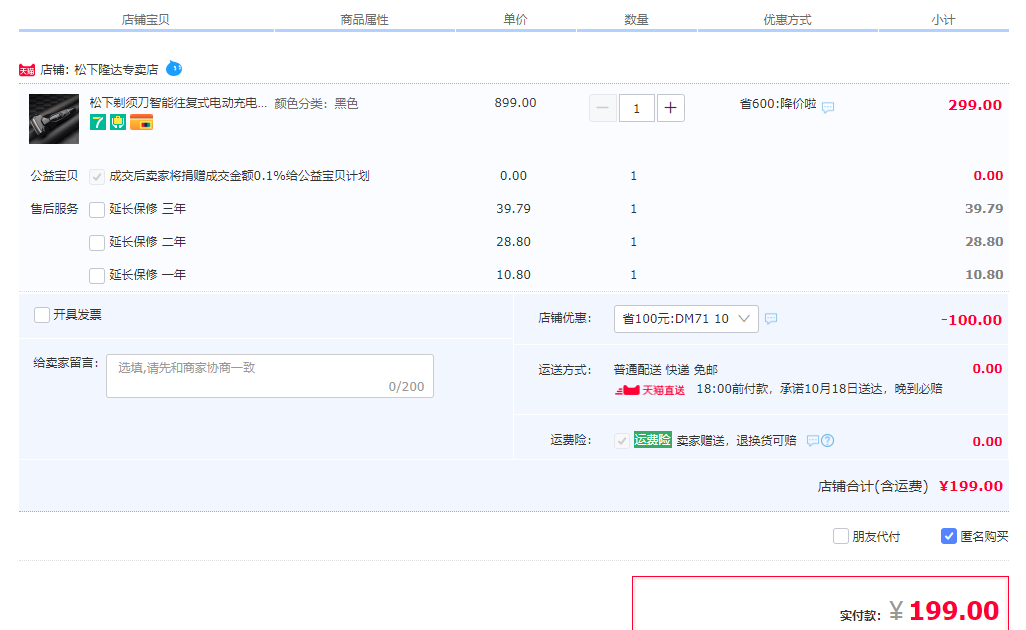The image size is (1026, 630).
Task: Click the 卖家赠送, 退换货可赔 text
Action: 736,440
